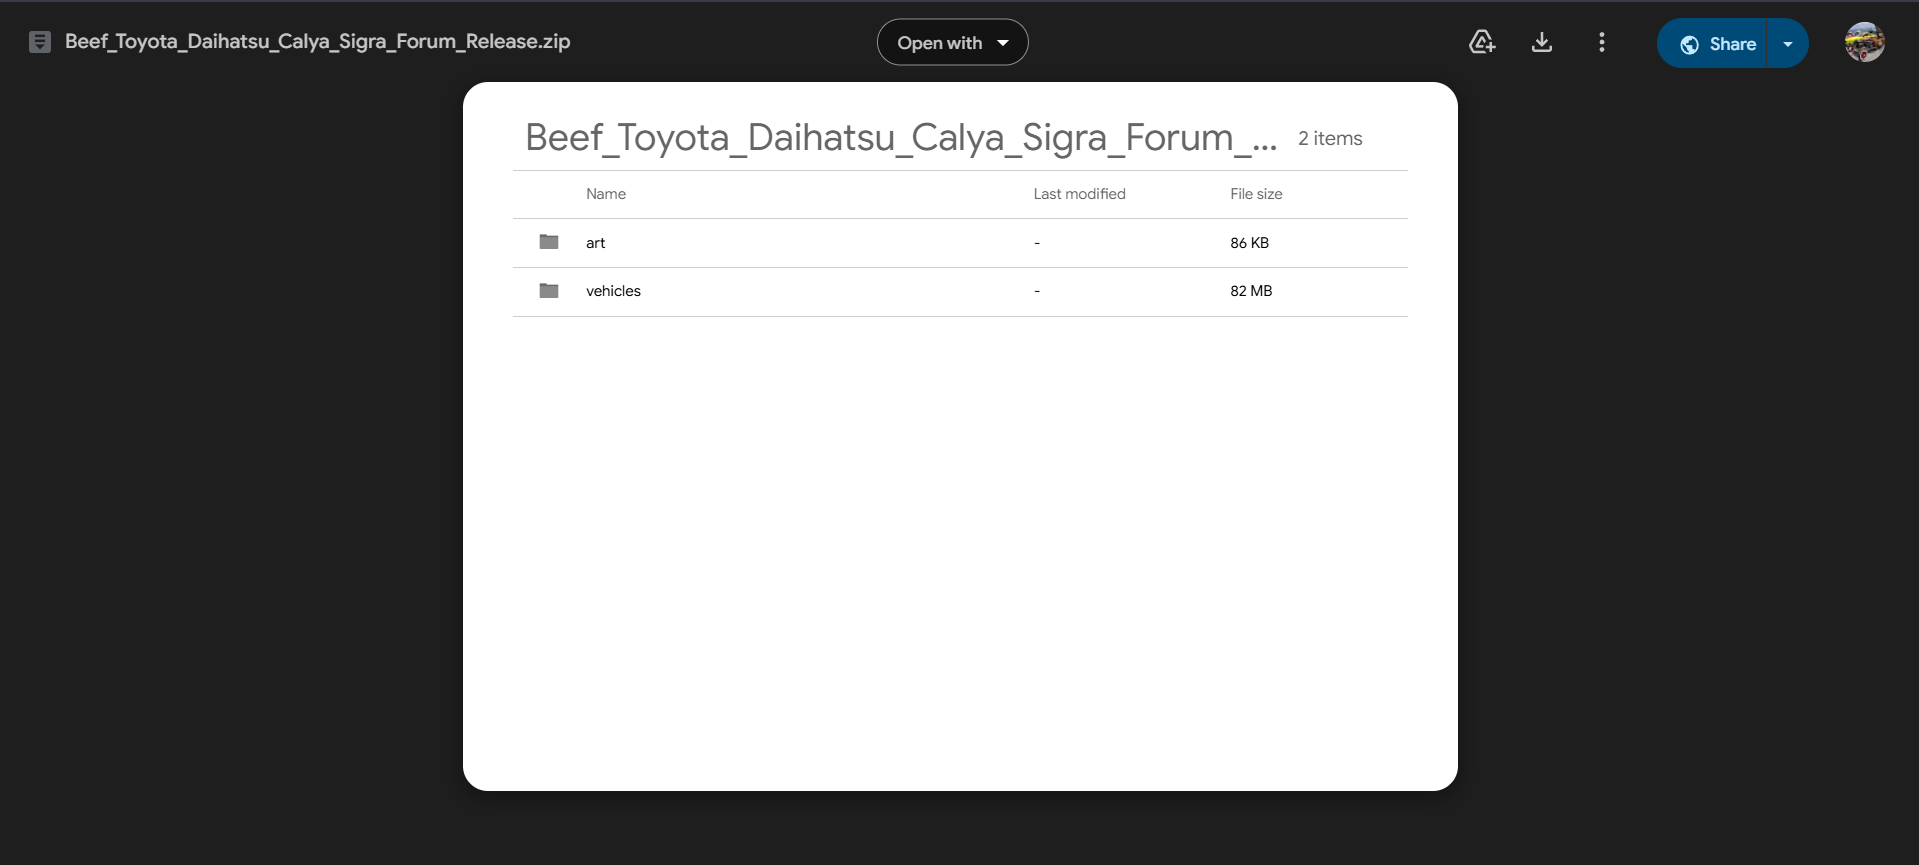Click the archive title heading in panel
The image size is (1919, 865).
tap(900, 138)
